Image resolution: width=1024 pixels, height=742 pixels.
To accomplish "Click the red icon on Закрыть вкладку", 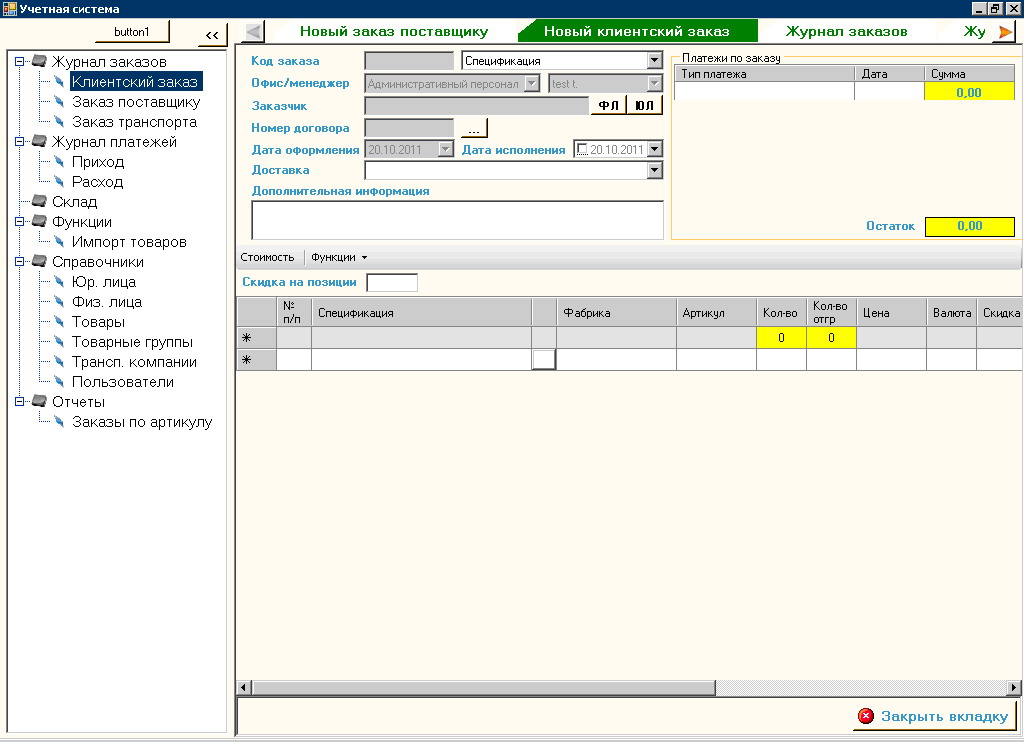I will (x=866, y=716).
